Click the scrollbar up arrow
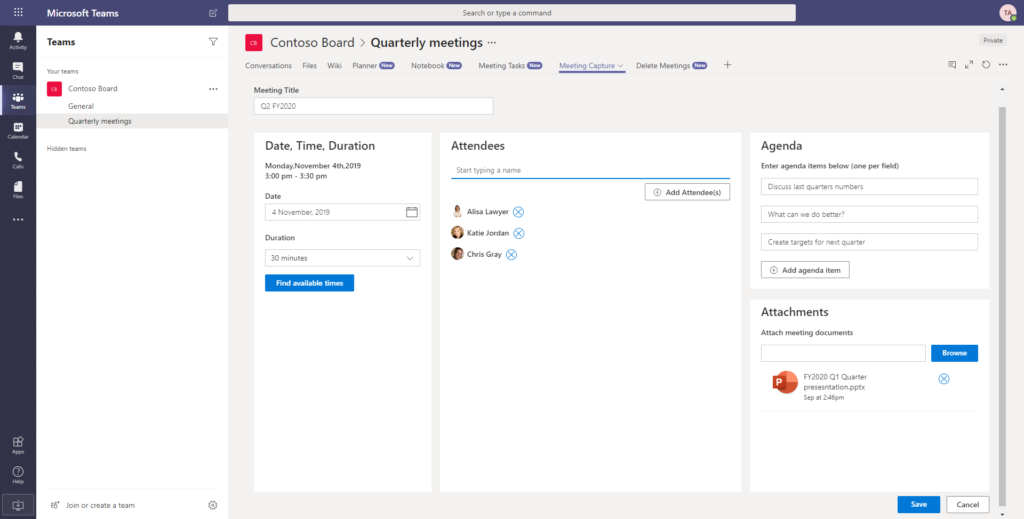This screenshot has width=1024, height=519. 1002,89
